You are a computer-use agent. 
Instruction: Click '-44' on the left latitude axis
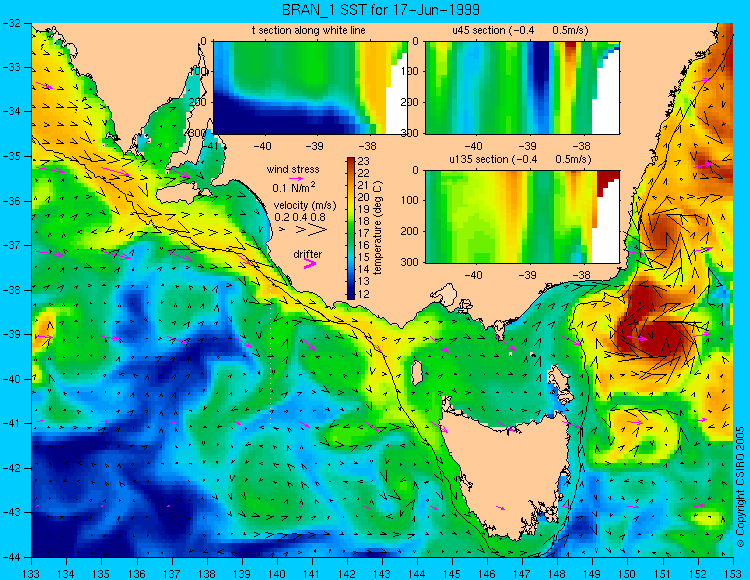click(x=13, y=557)
